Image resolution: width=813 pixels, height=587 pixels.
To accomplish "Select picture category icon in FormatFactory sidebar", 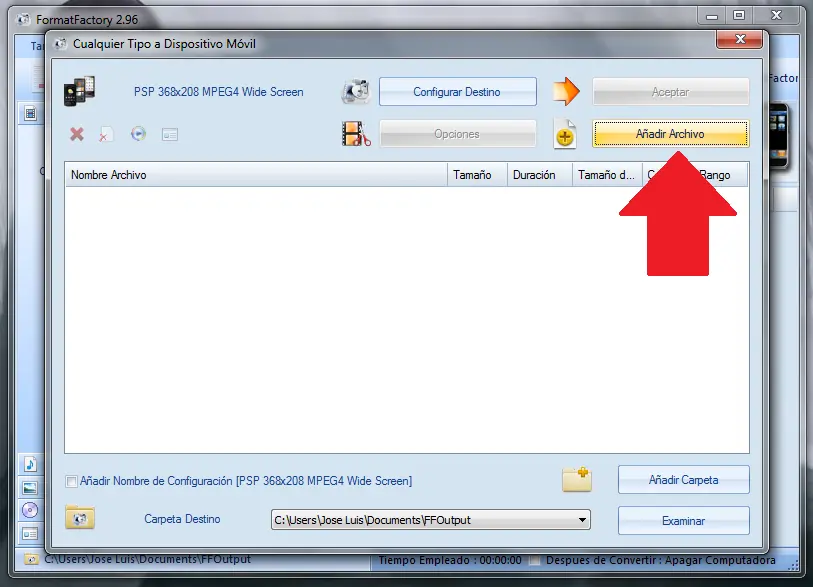I will click(30, 487).
